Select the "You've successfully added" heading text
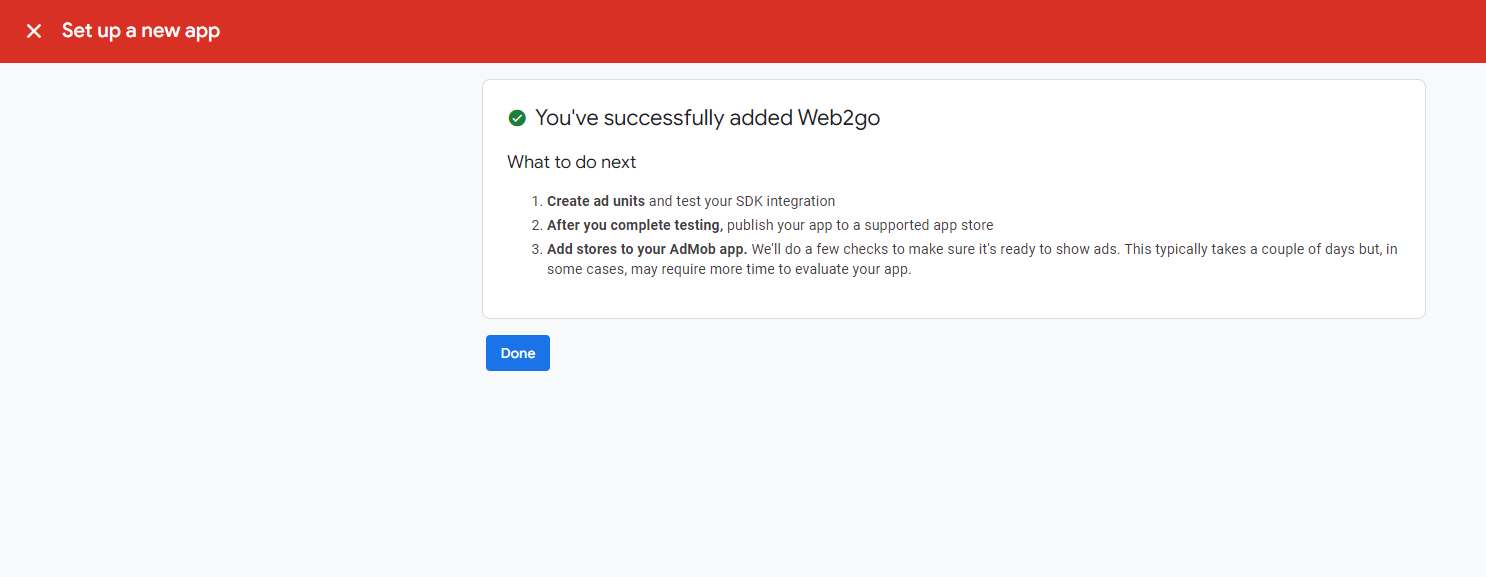The height and width of the screenshot is (577, 1486). (664, 118)
